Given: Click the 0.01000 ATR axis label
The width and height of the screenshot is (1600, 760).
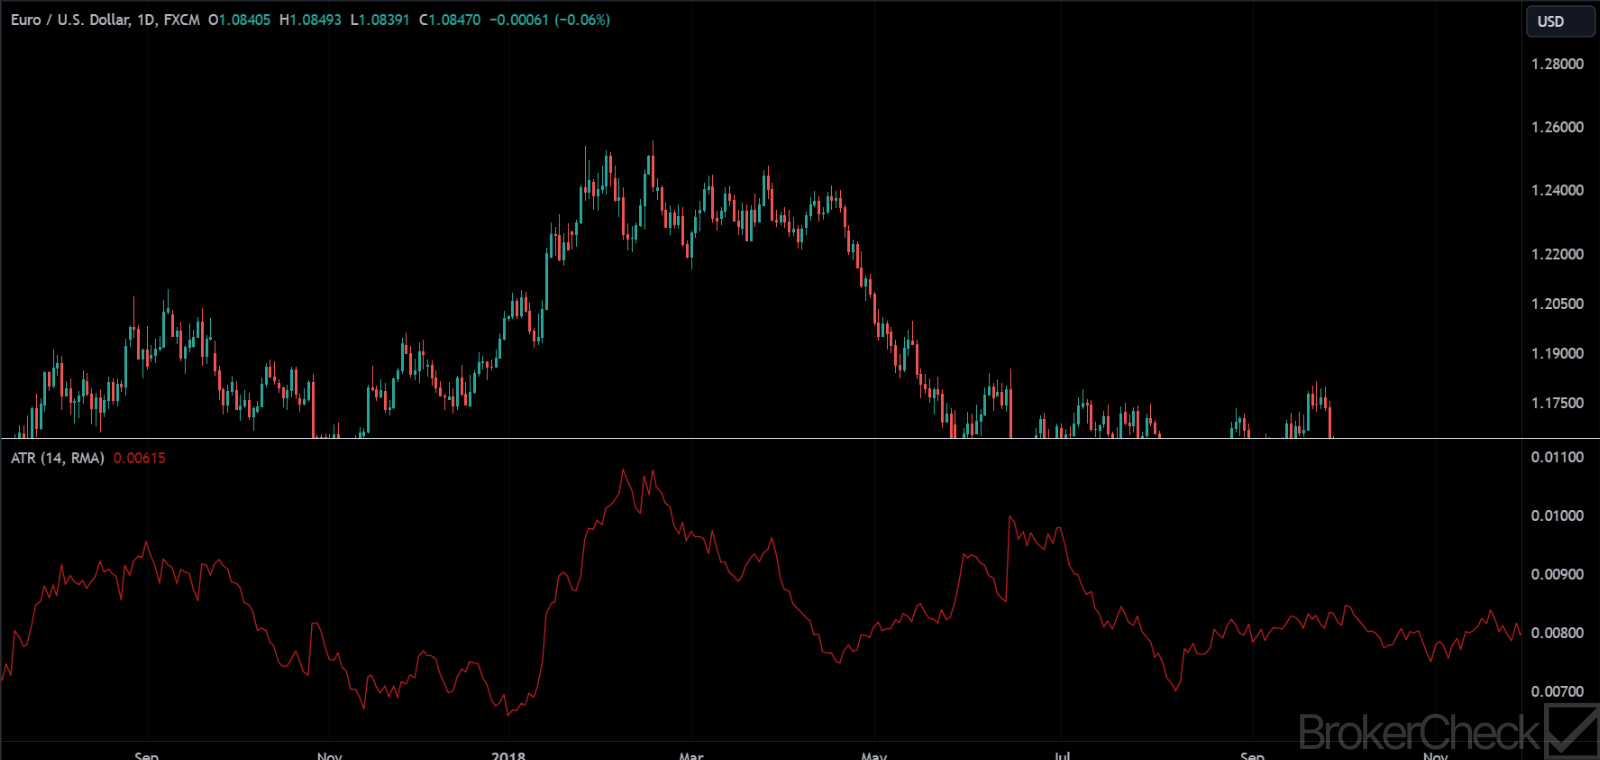Looking at the screenshot, I should pos(1557,516).
